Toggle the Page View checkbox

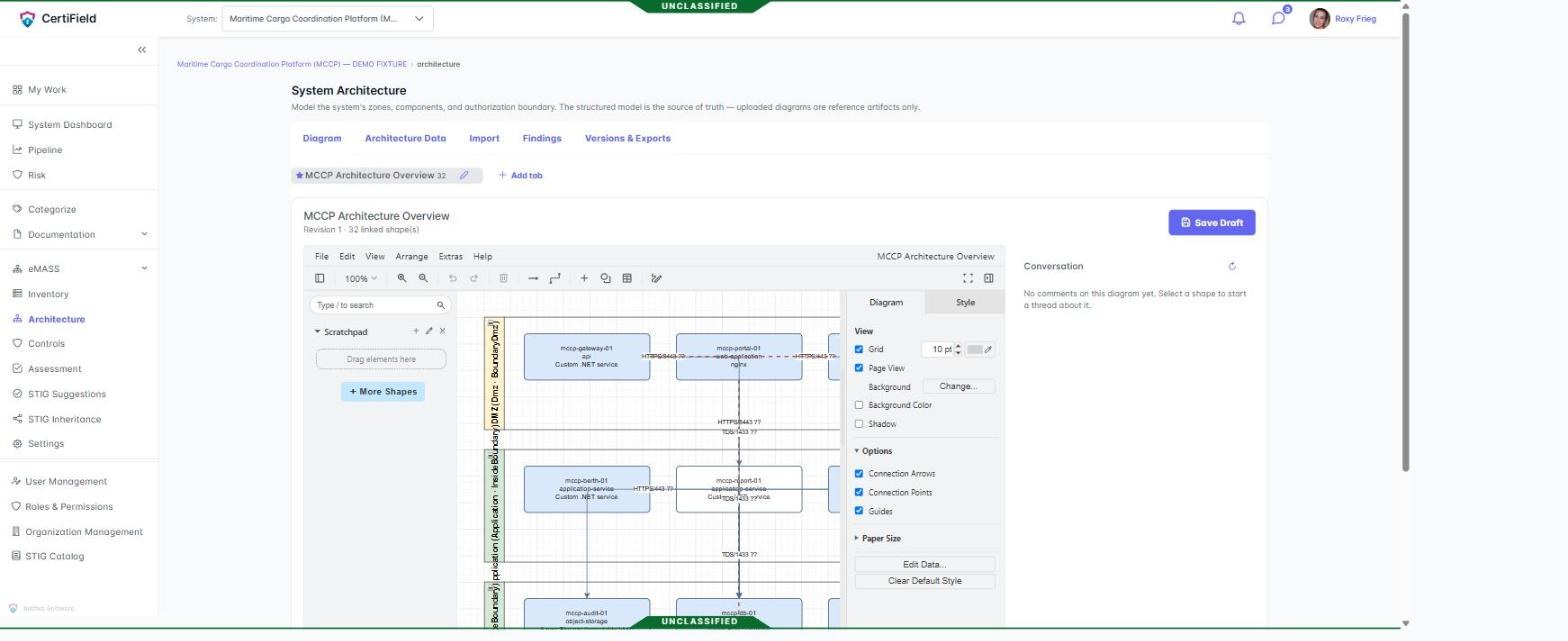click(859, 368)
